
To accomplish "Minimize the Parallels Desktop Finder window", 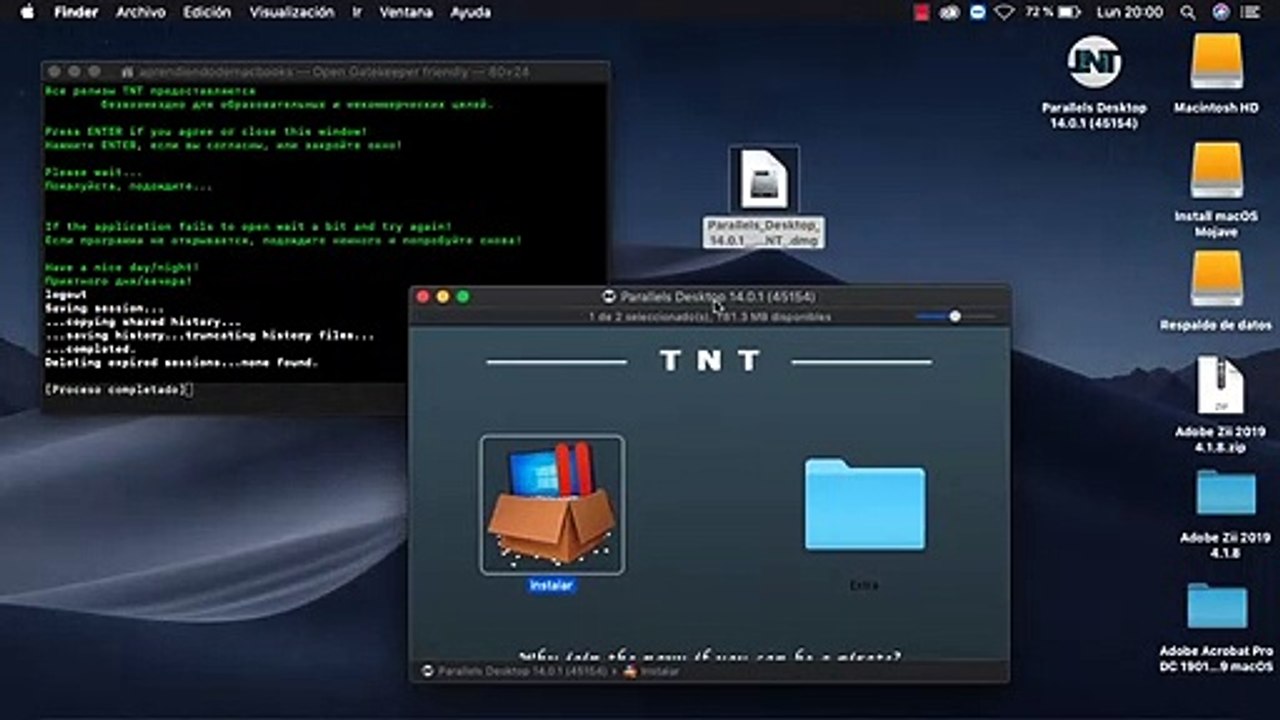I will click(x=443, y=297).
